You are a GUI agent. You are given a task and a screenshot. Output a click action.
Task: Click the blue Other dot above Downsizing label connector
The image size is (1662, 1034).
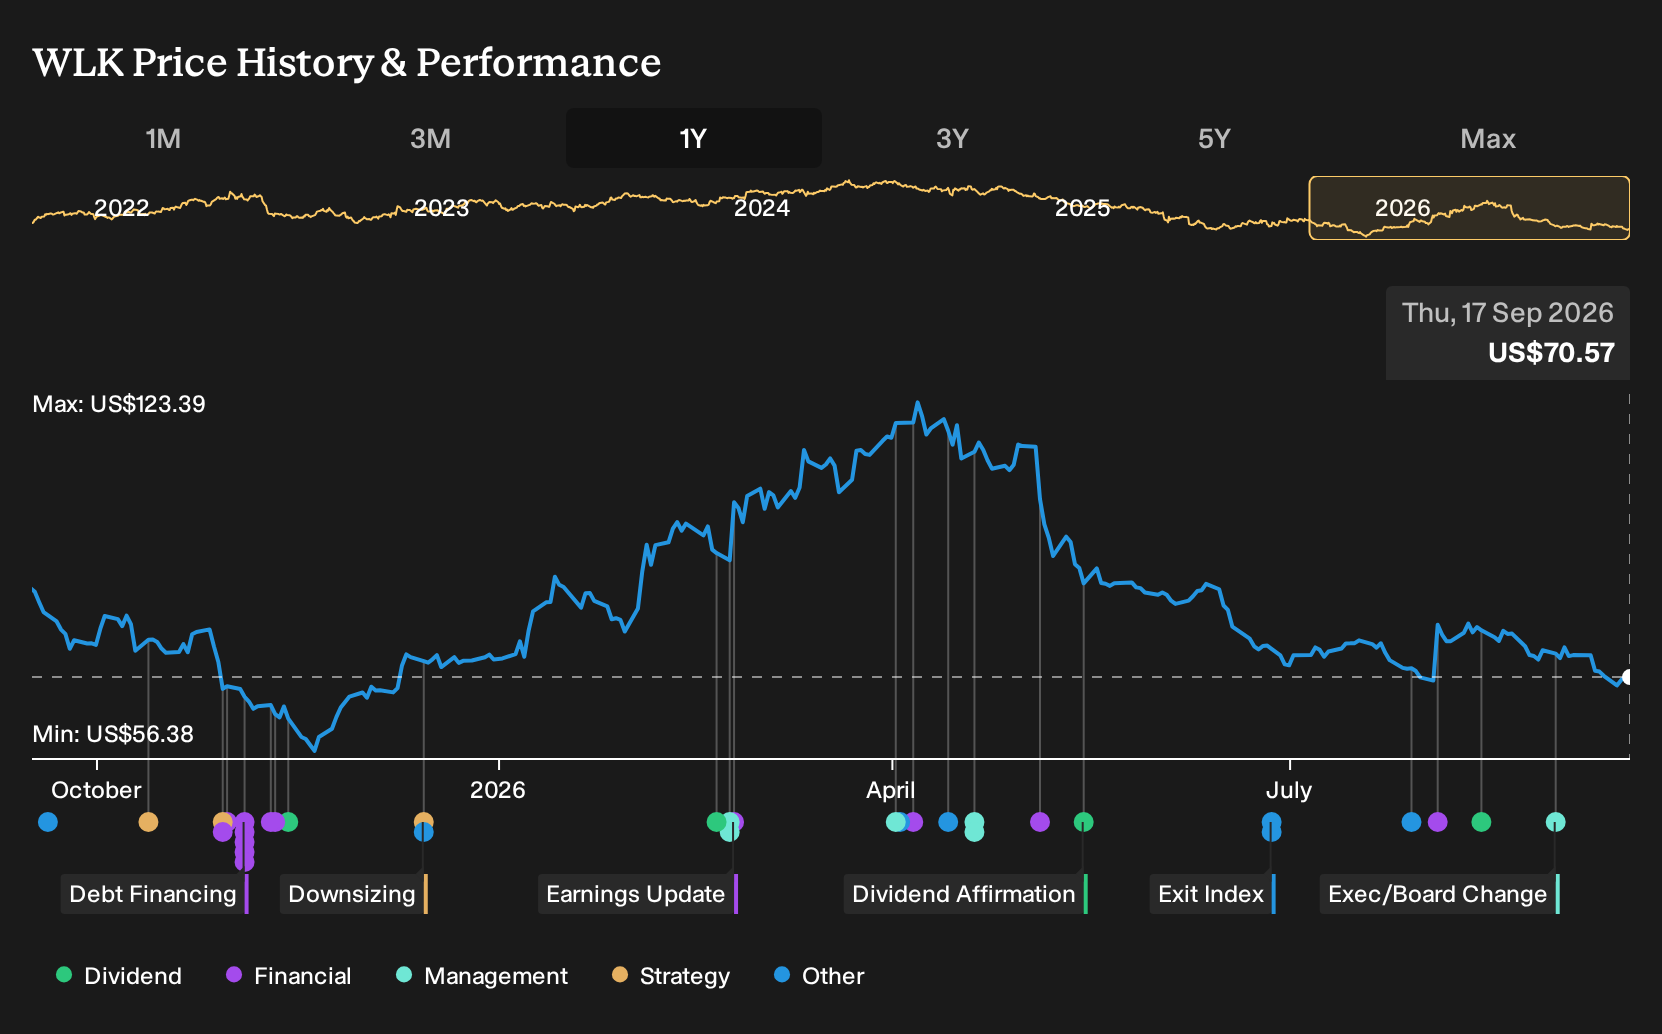point(423,832)
